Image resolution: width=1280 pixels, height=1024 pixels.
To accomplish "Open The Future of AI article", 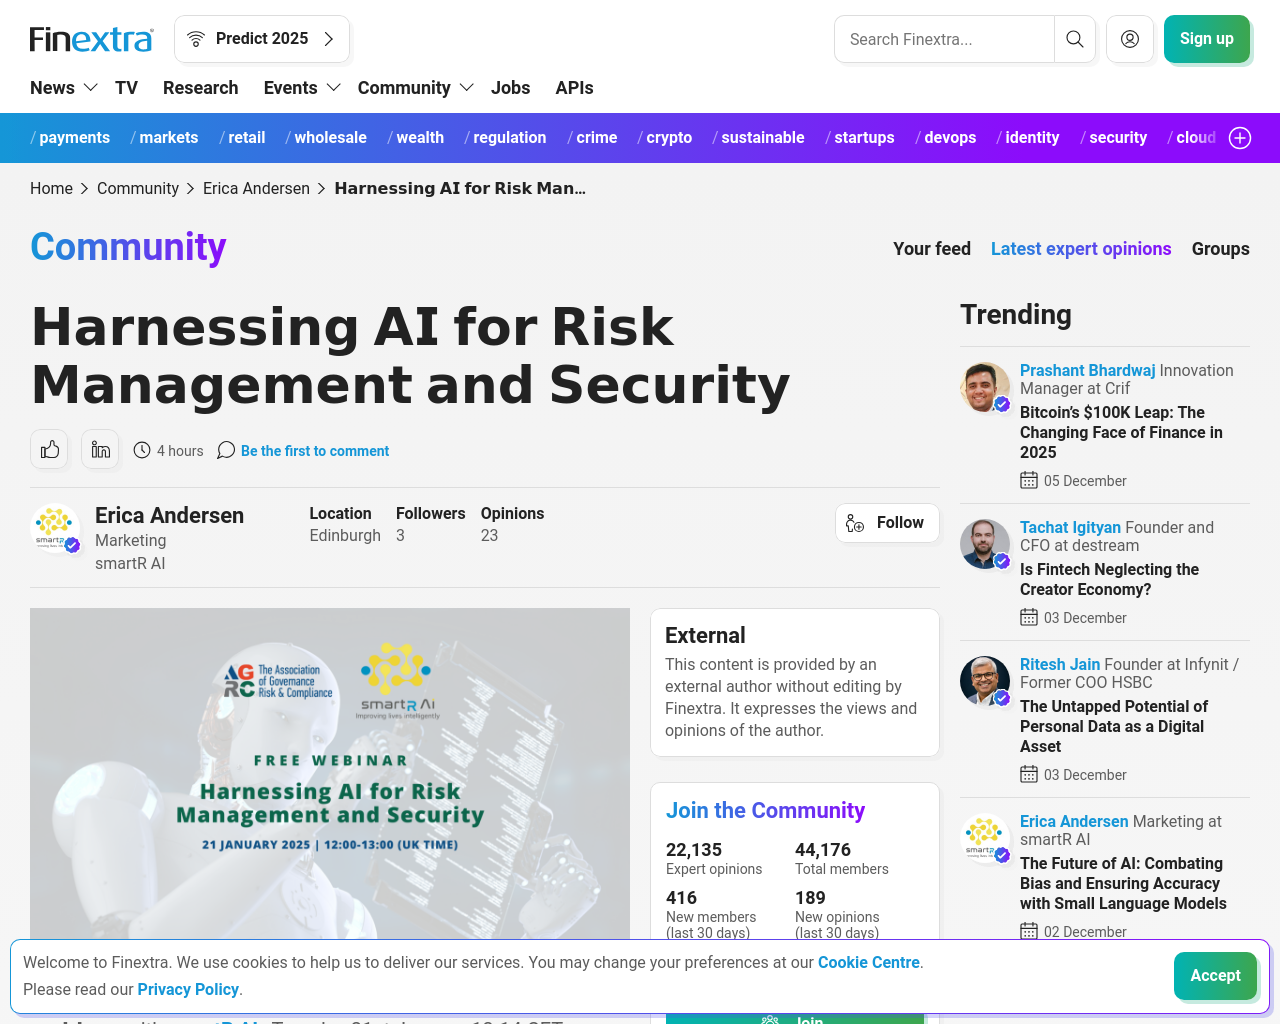I will point(1123,883).
